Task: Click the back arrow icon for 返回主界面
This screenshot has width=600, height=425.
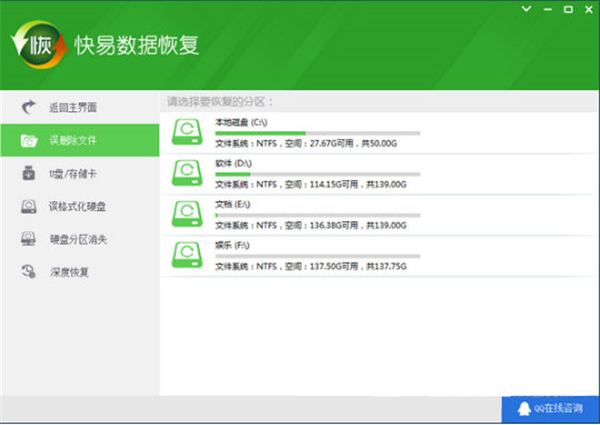Action: (x=30, y=107)
